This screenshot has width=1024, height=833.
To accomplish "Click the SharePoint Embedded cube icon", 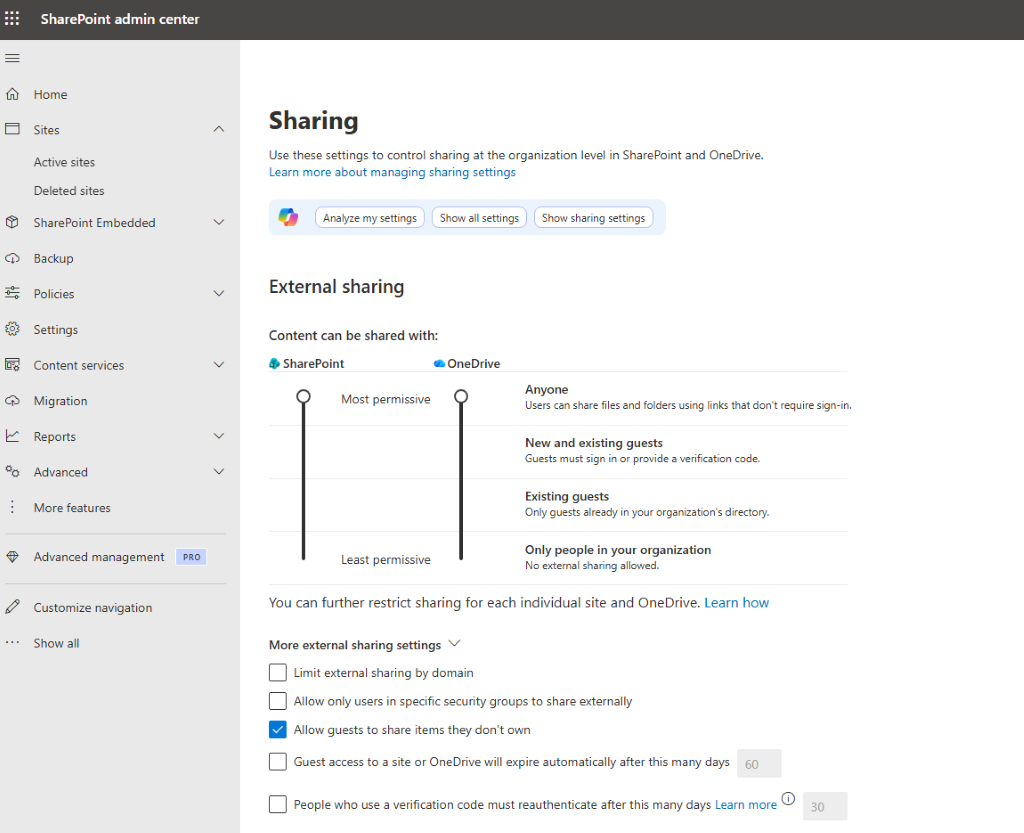I will pos(12,222).
